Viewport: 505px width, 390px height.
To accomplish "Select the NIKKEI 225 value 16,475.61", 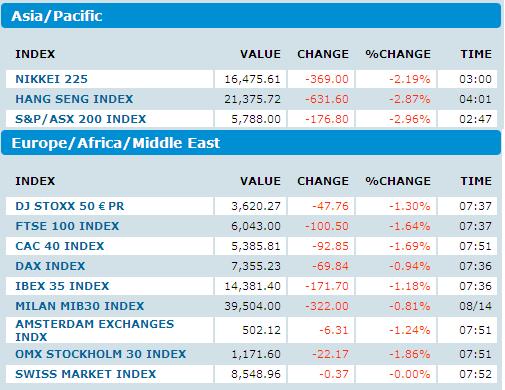I will tap(252, 79).
